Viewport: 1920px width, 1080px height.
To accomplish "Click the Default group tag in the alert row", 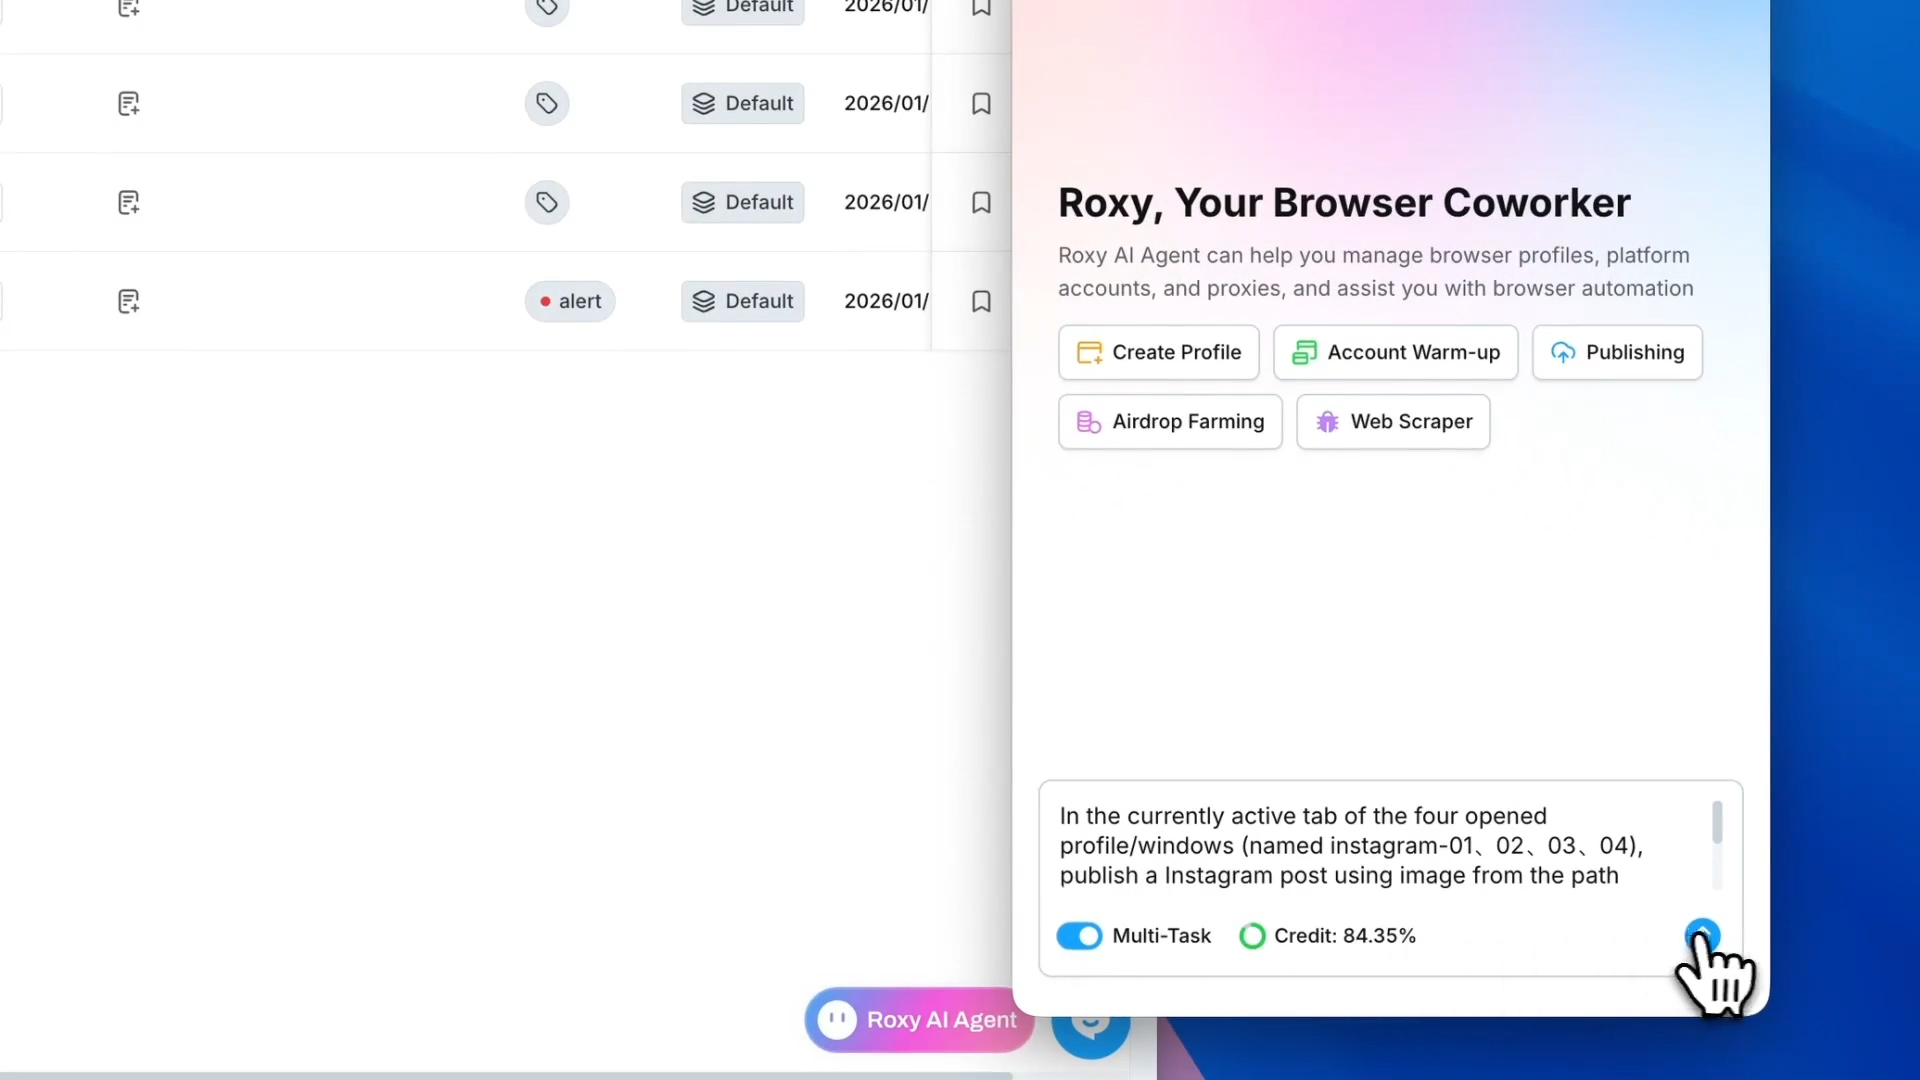I will point(743,301).
